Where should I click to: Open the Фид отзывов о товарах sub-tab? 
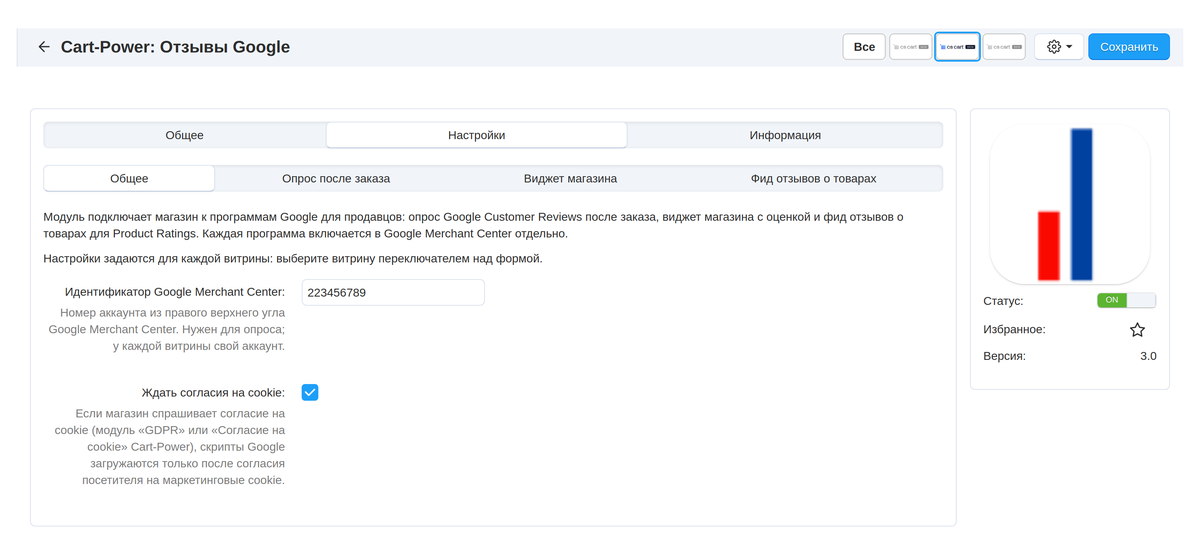click(813, 178)
